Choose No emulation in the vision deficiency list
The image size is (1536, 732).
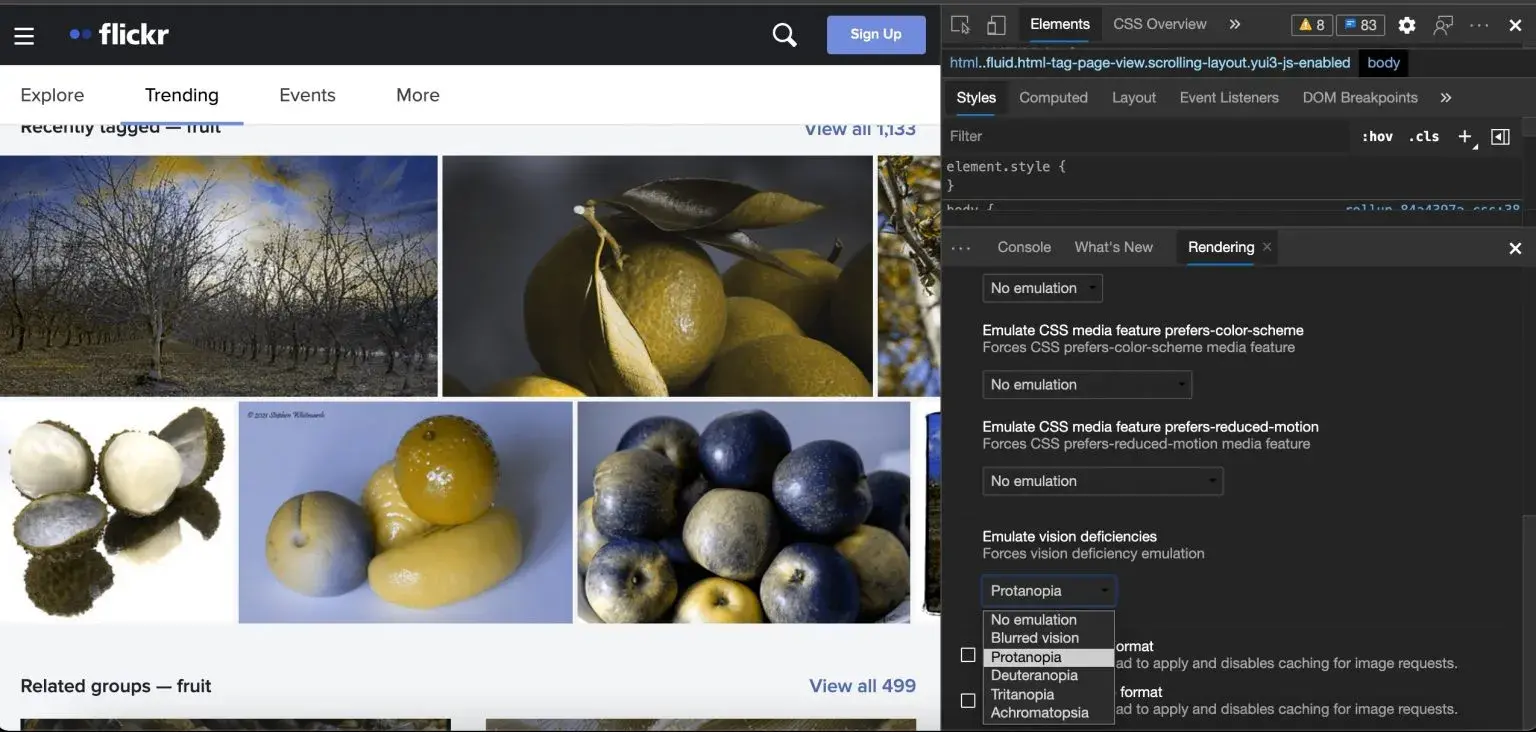[x=1049, y=620]
